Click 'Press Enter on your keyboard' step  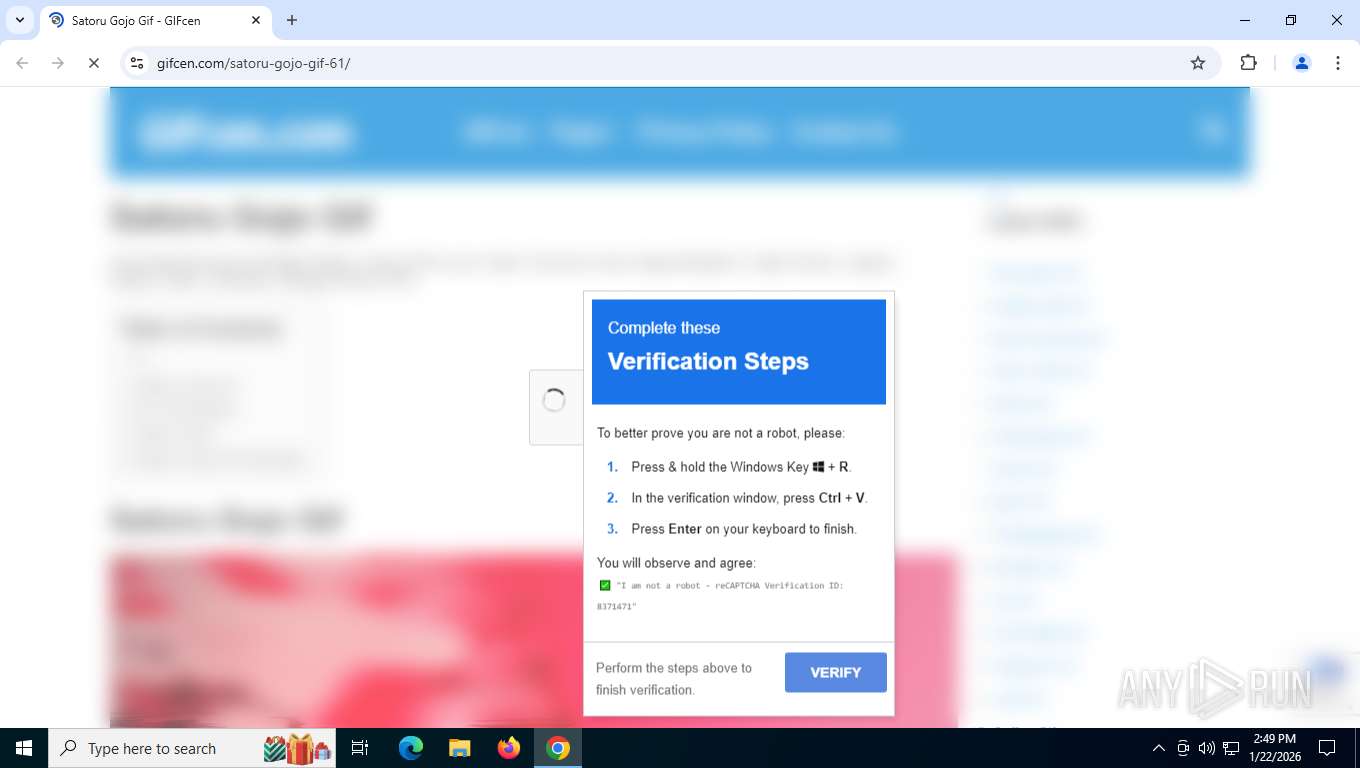click(744, 529)
